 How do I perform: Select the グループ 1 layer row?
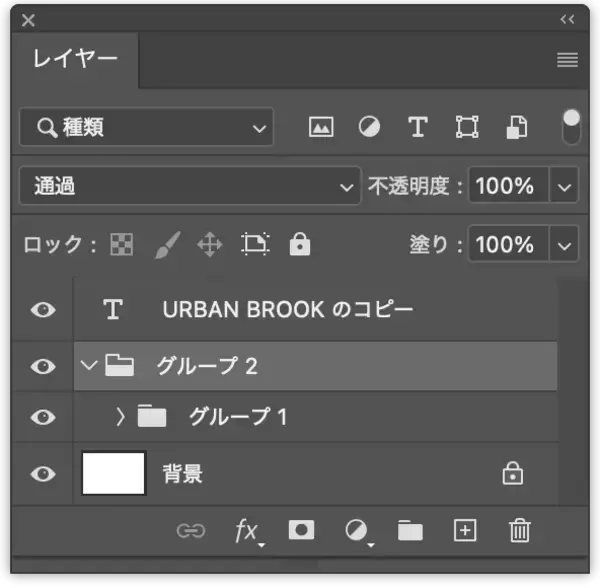(315, 417)
